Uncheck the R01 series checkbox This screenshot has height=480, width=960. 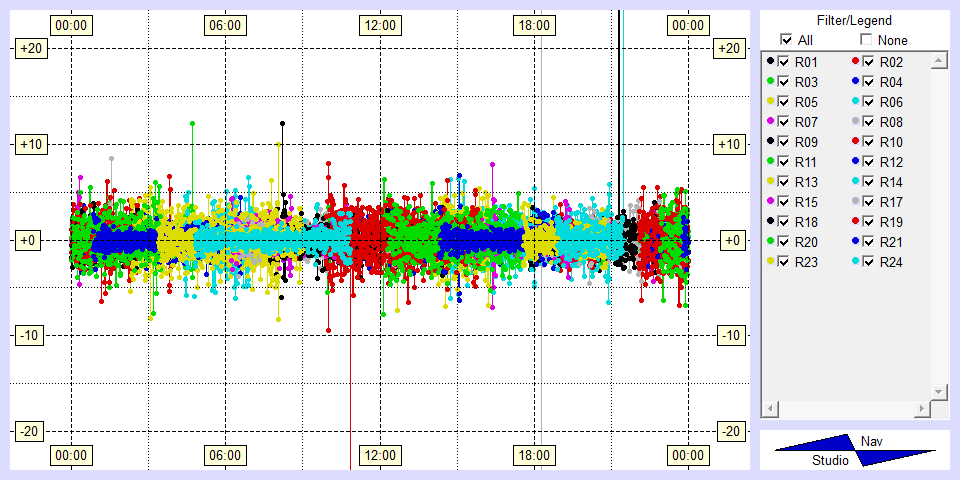click(x=783, y=62)
